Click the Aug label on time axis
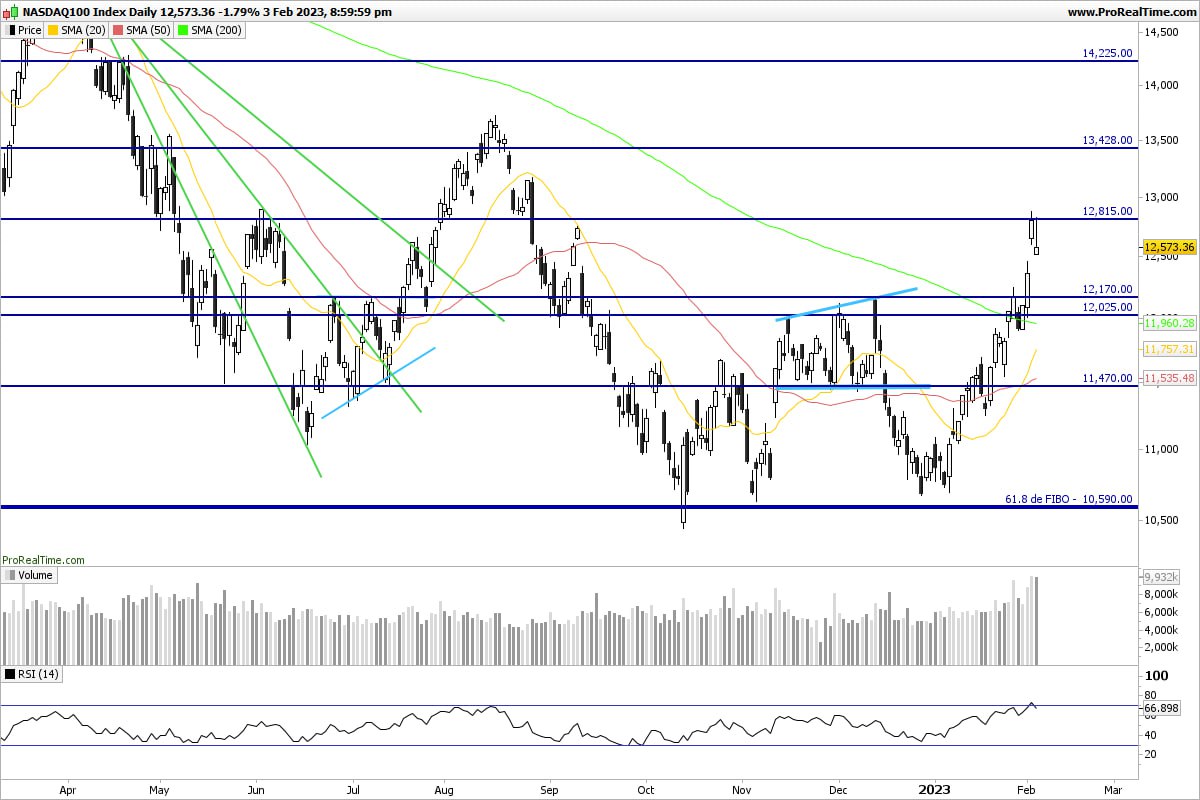This screenshot has width=1200, height=800. tap(446, 788)
